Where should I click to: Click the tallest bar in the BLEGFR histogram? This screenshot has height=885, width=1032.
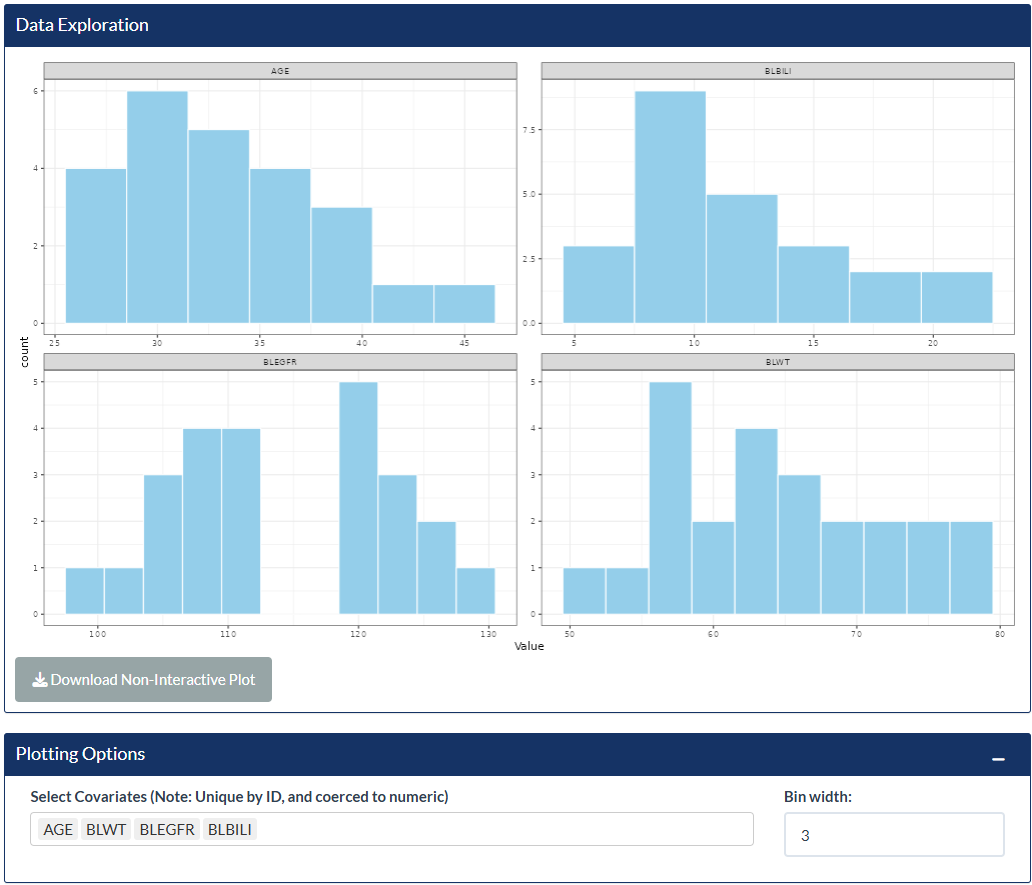358,497
